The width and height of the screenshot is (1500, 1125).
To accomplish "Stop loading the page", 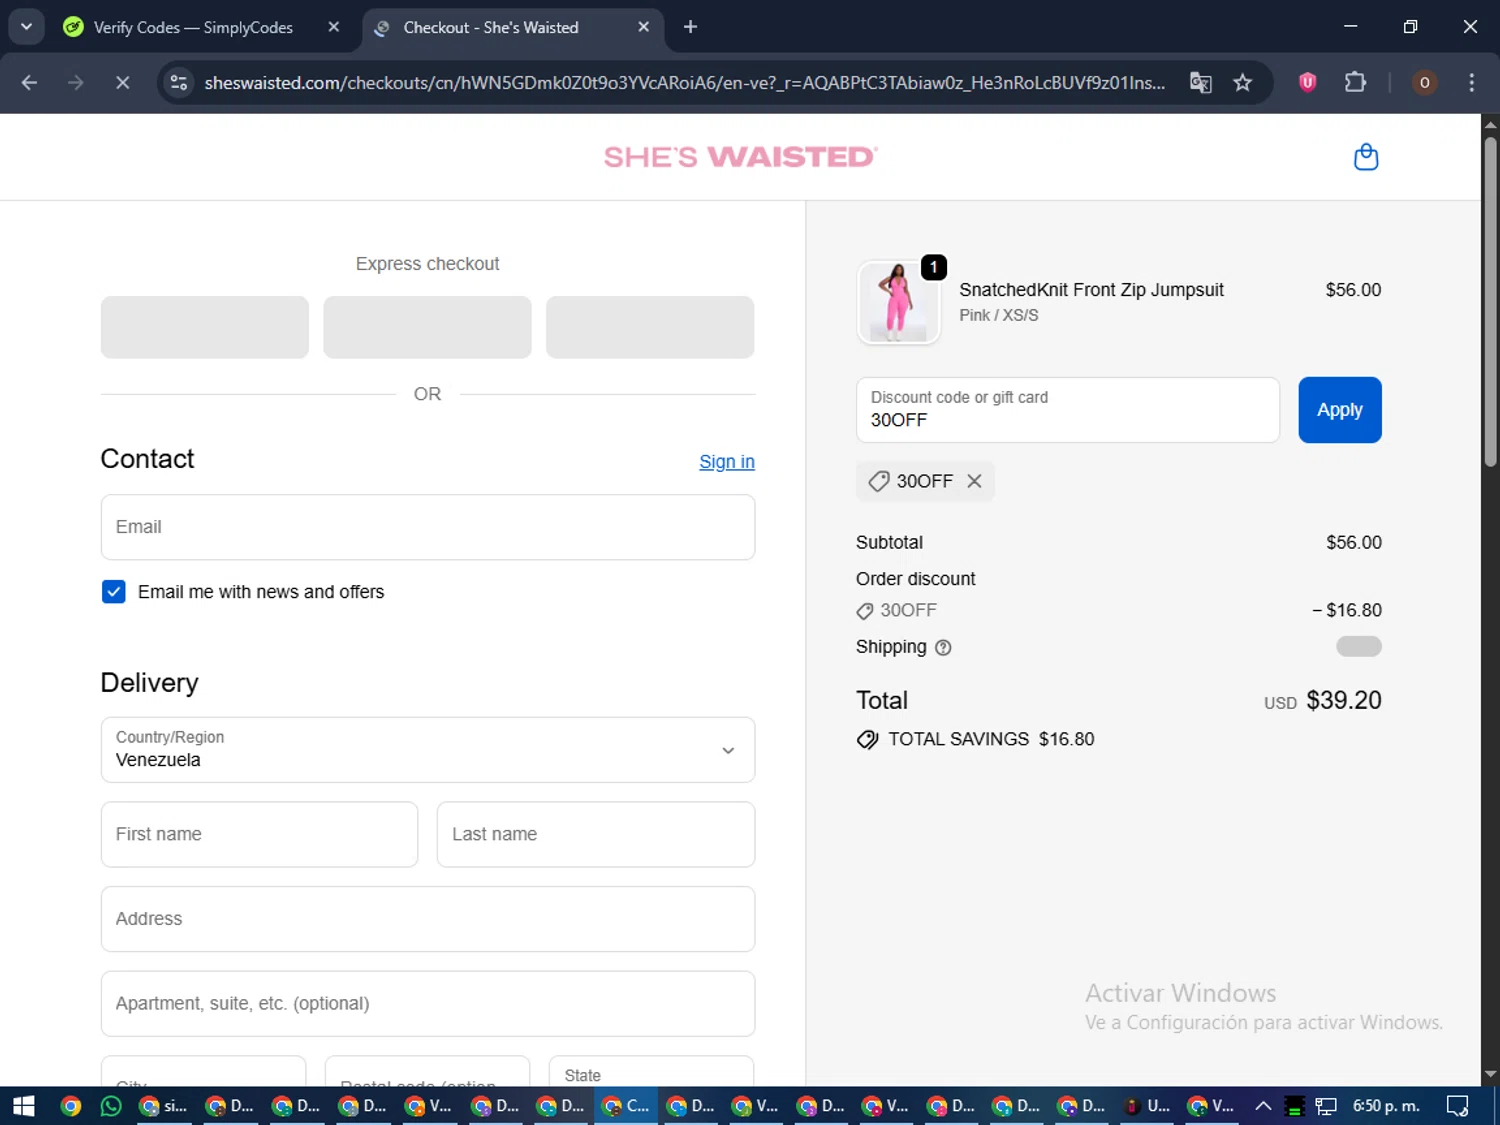I will click(x=122, y=83).
